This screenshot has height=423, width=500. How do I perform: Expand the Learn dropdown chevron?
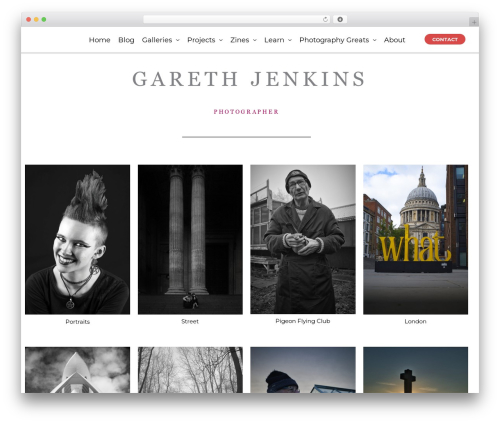pyautogui.click(x=290, y=40)
